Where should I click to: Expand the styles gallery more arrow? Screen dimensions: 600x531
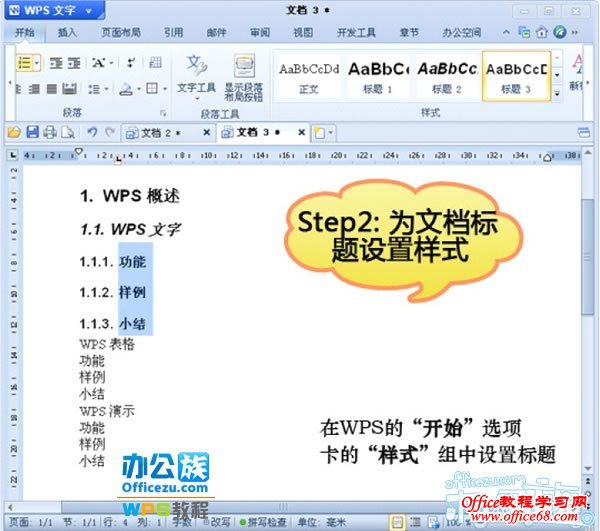pyautogui.click(x=557, y=93)
